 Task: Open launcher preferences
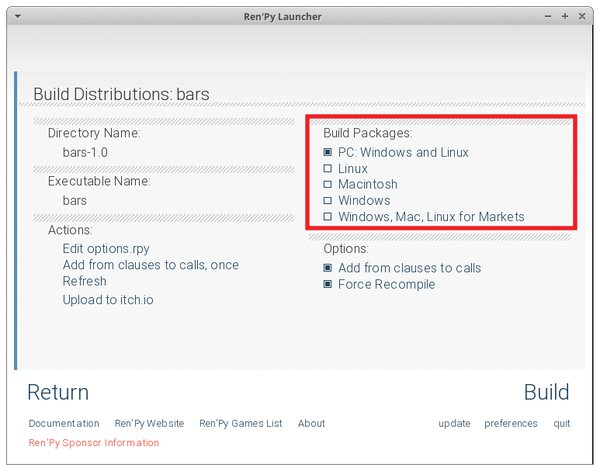coord(511,424)
